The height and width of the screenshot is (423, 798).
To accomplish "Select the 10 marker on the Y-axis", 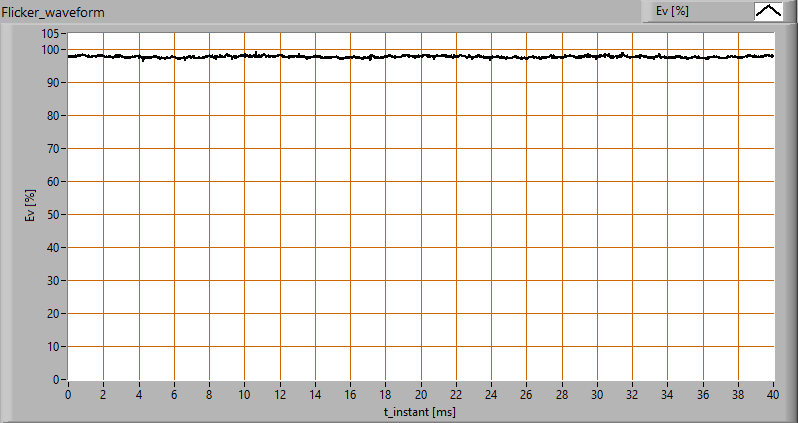I will 53,347.
